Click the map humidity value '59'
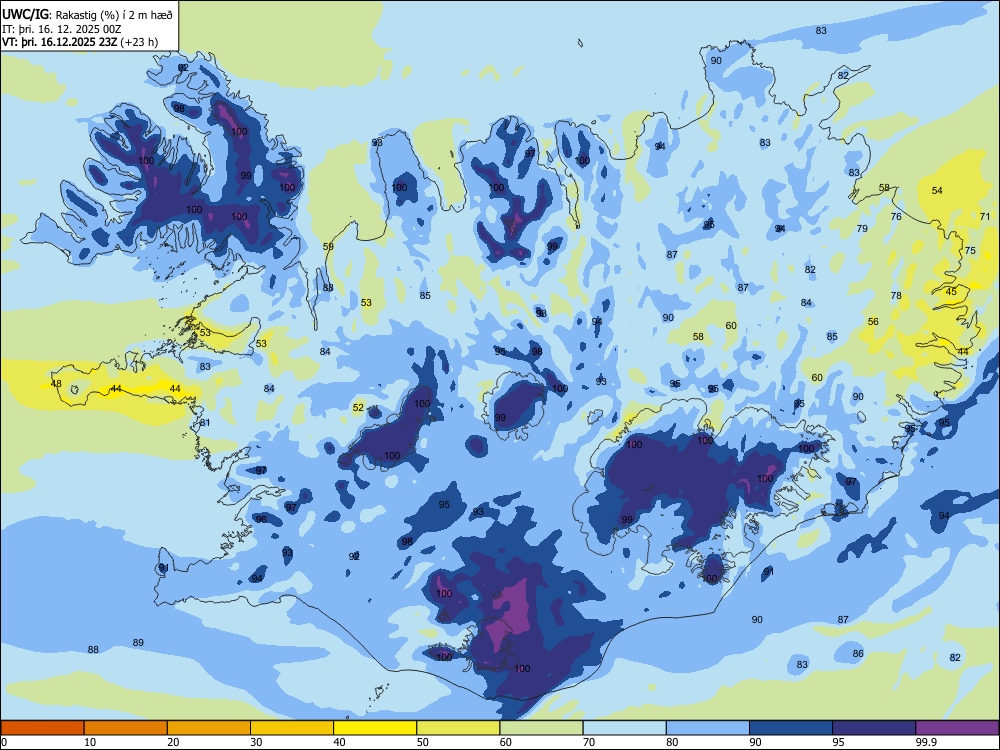Viewport: 1000px width, 750px height. (x=328, y=247)
